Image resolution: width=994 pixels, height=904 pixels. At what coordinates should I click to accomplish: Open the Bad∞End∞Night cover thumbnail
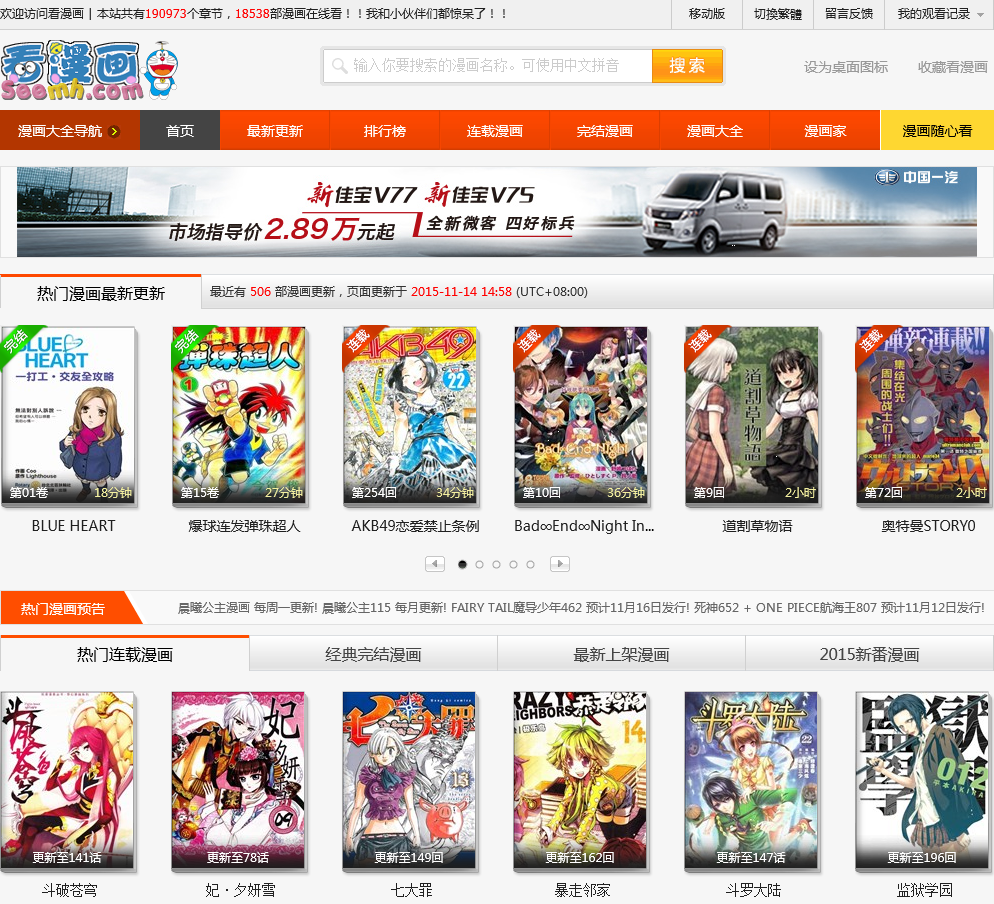click(x=581, y=415)
